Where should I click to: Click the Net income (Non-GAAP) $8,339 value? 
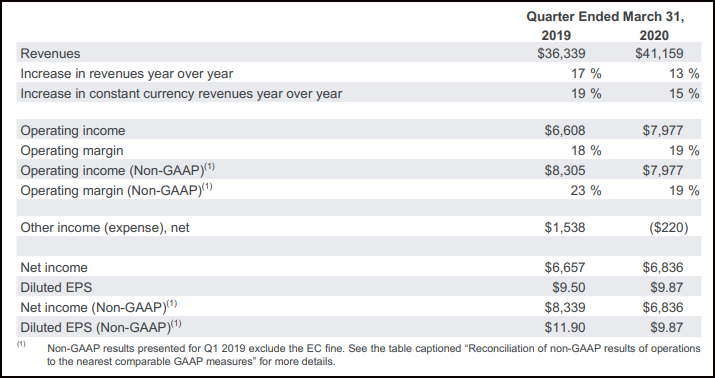(x=565, y=307)
